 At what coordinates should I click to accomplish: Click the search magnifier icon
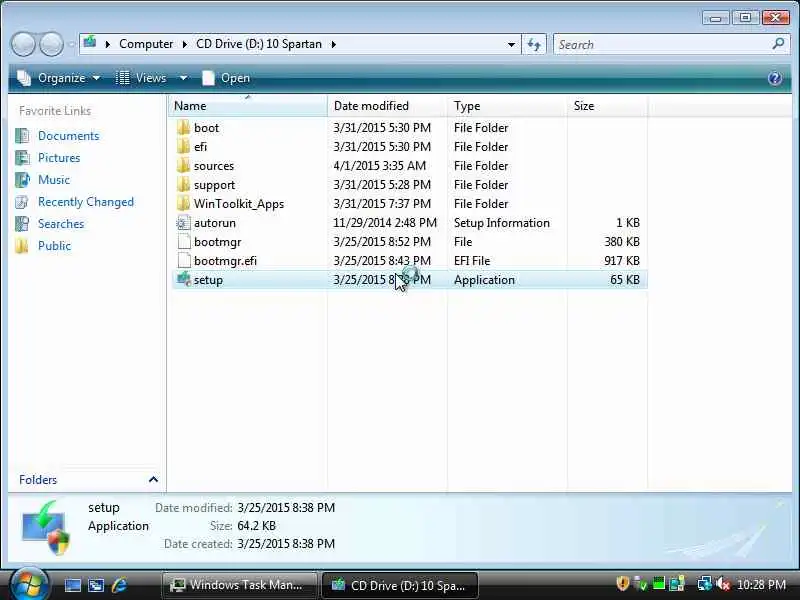point(778,44)
